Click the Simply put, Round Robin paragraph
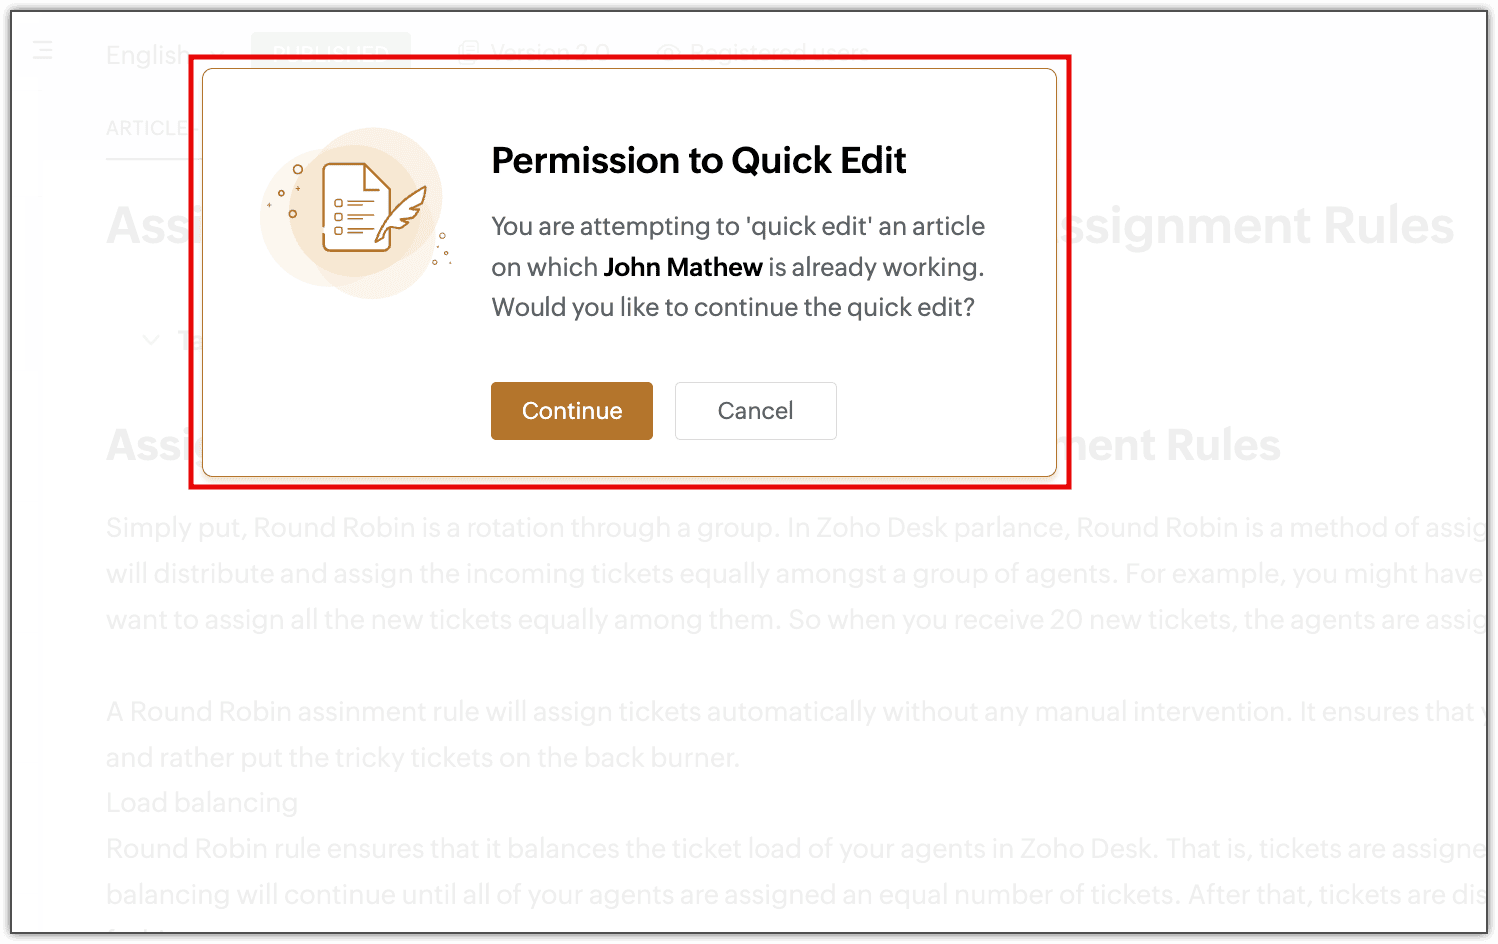 796,574
